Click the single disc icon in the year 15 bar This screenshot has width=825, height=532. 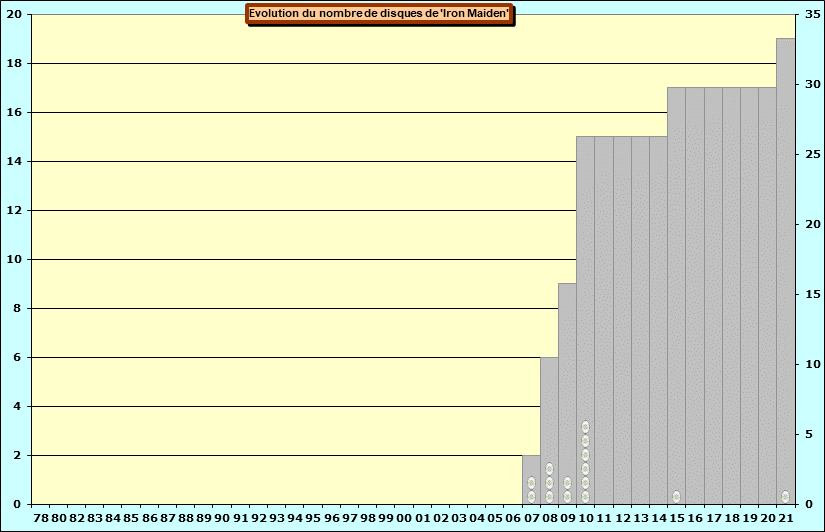pyautogui.click(x=676, y=497)
